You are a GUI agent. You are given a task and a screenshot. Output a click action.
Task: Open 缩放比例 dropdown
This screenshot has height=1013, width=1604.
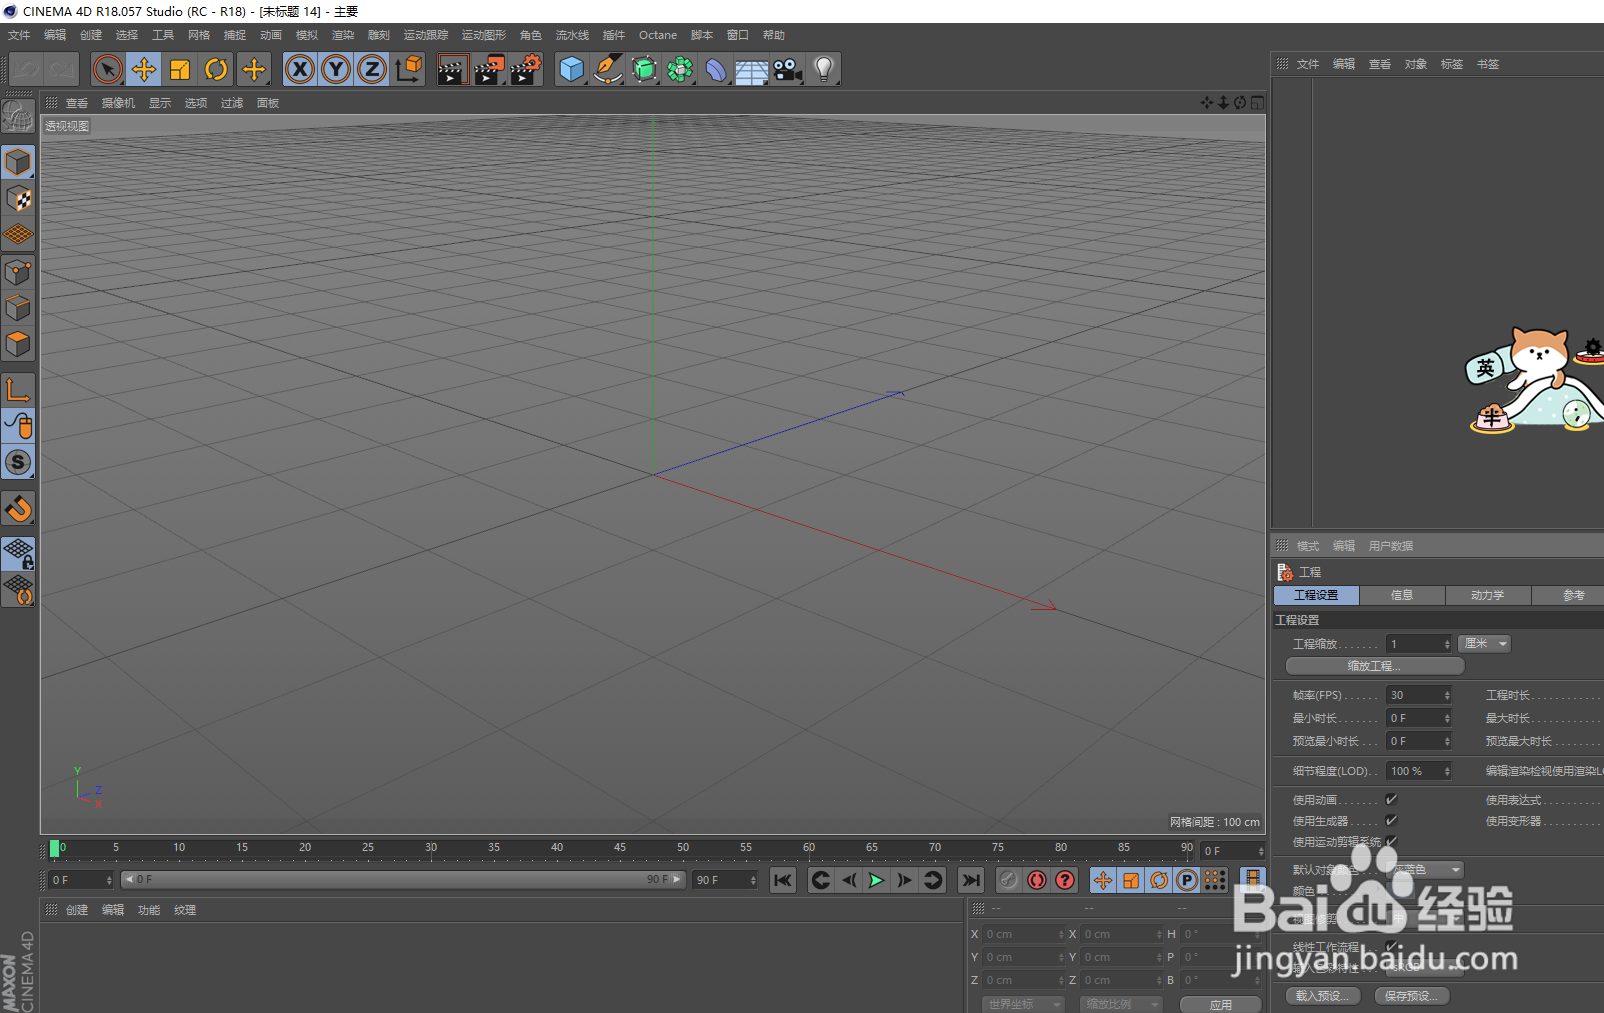(x=1121, y=1004)
